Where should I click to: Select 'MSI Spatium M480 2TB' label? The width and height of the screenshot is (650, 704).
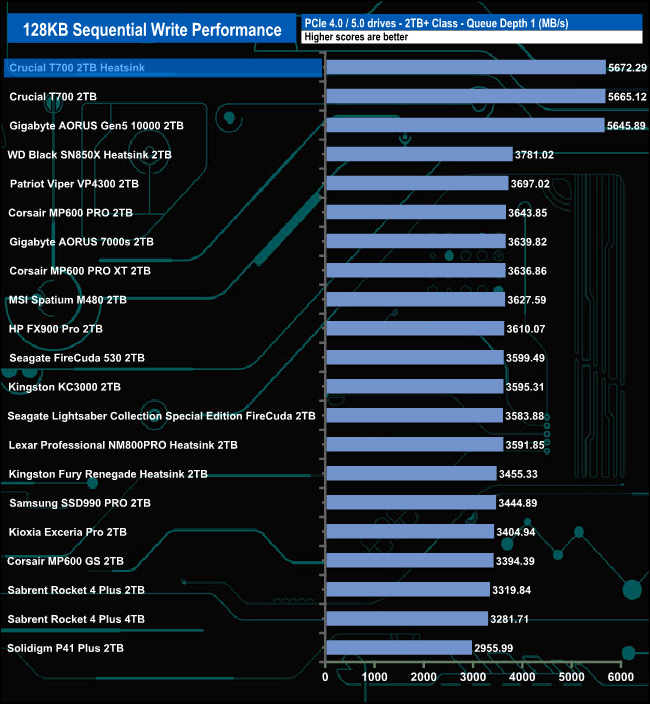[68, 300]
